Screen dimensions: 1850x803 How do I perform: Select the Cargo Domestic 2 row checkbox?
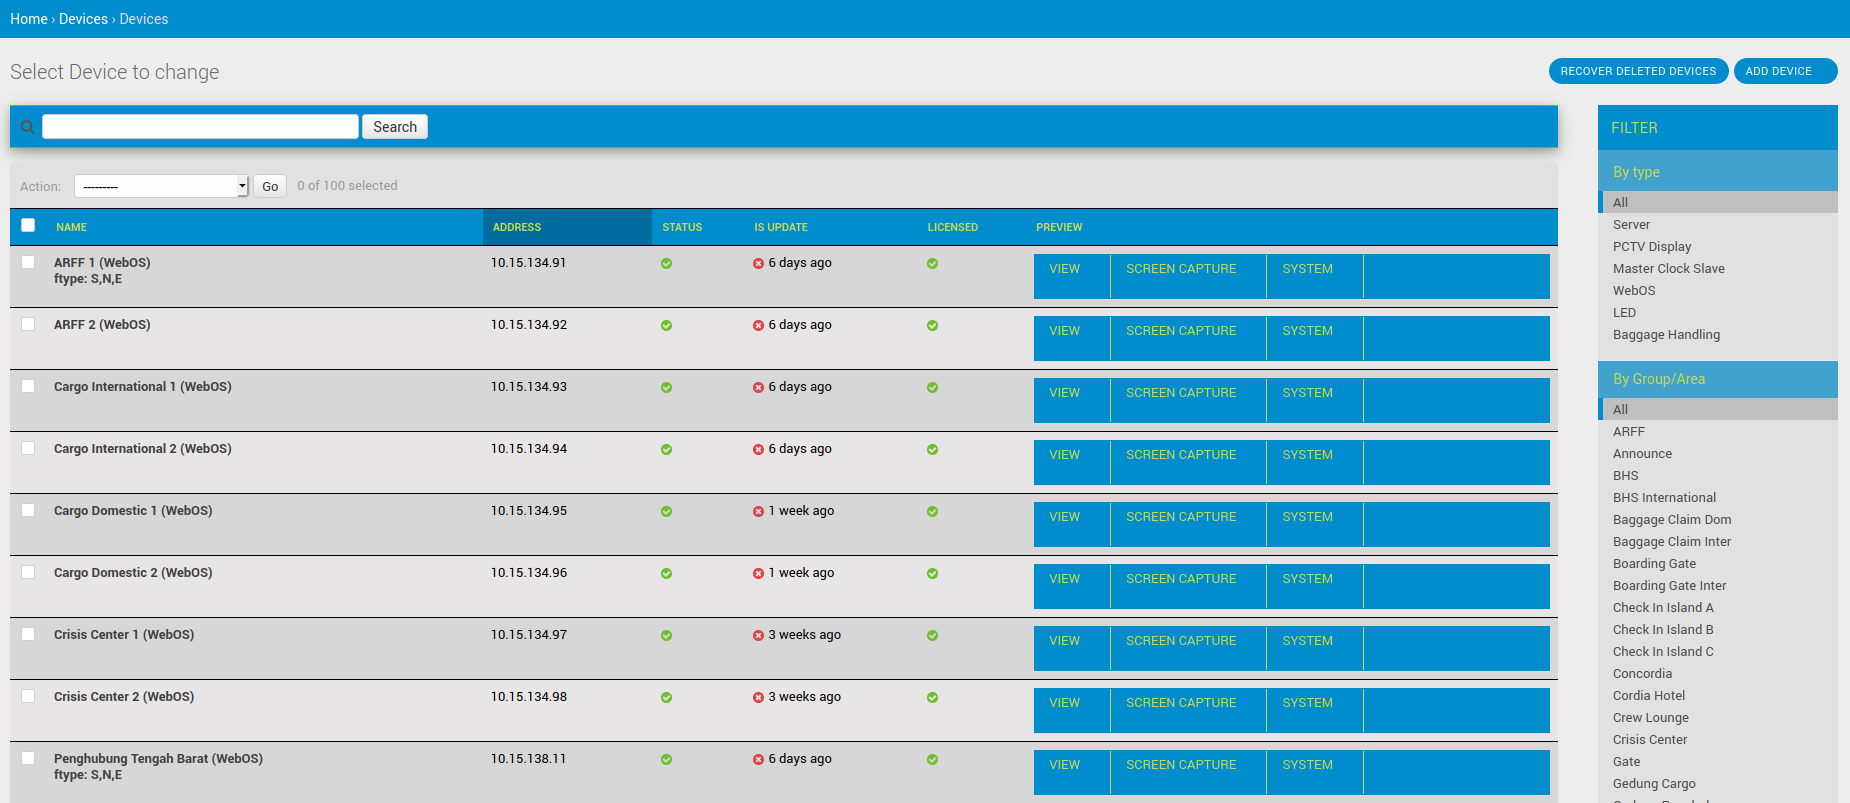pos(28,573)
